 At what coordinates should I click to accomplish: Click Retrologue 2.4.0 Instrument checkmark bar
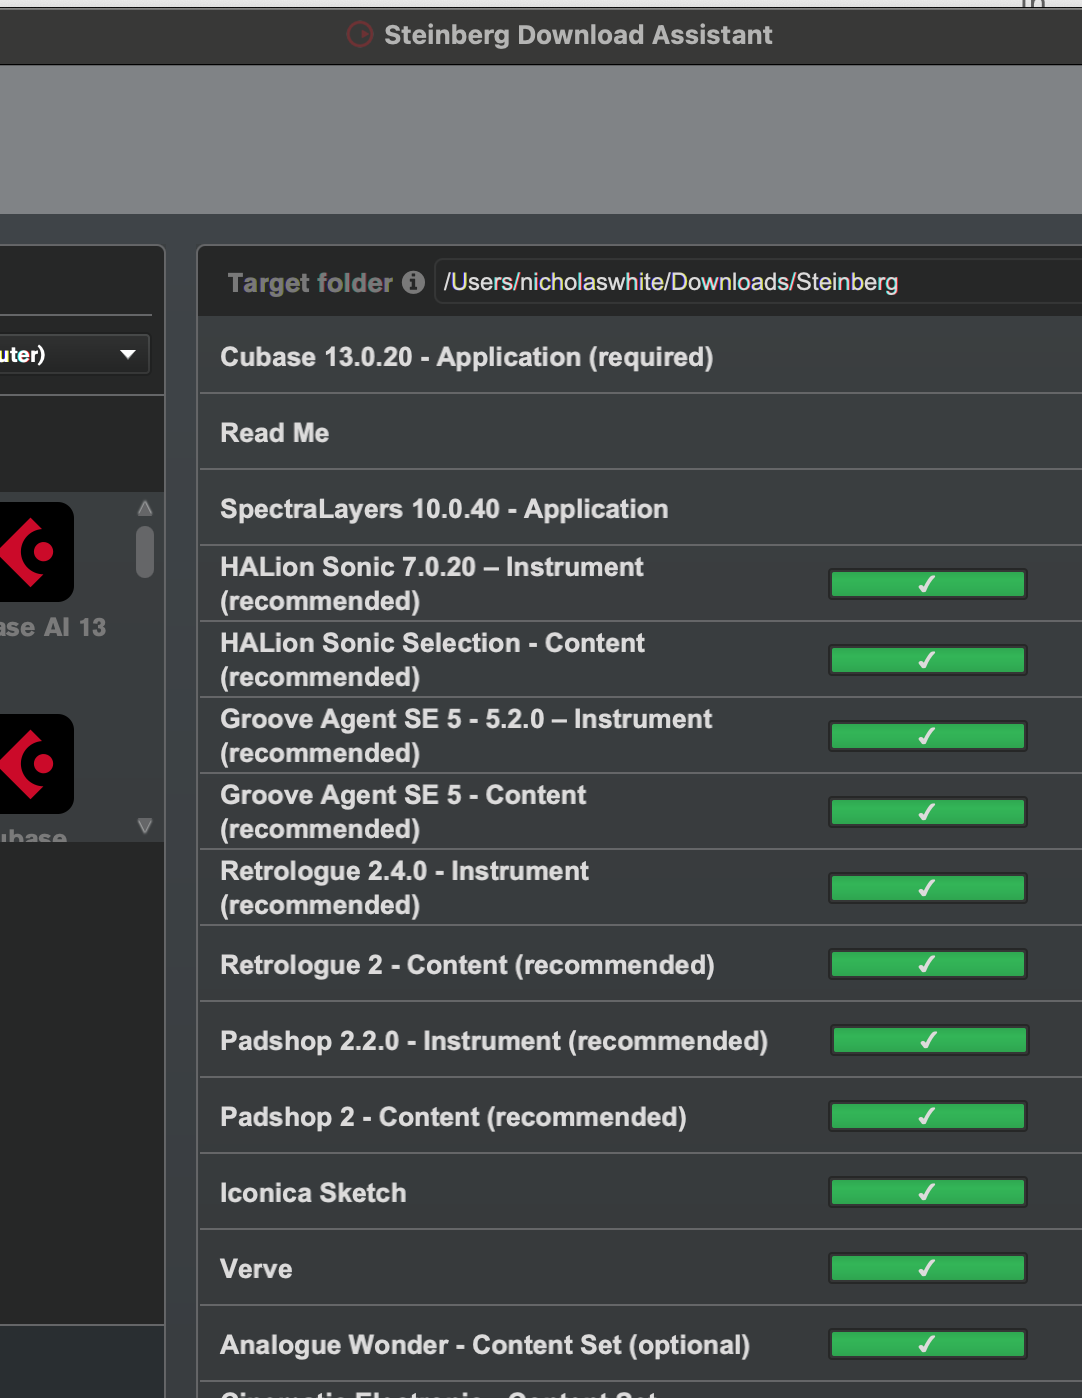click(x=927, y=888)
